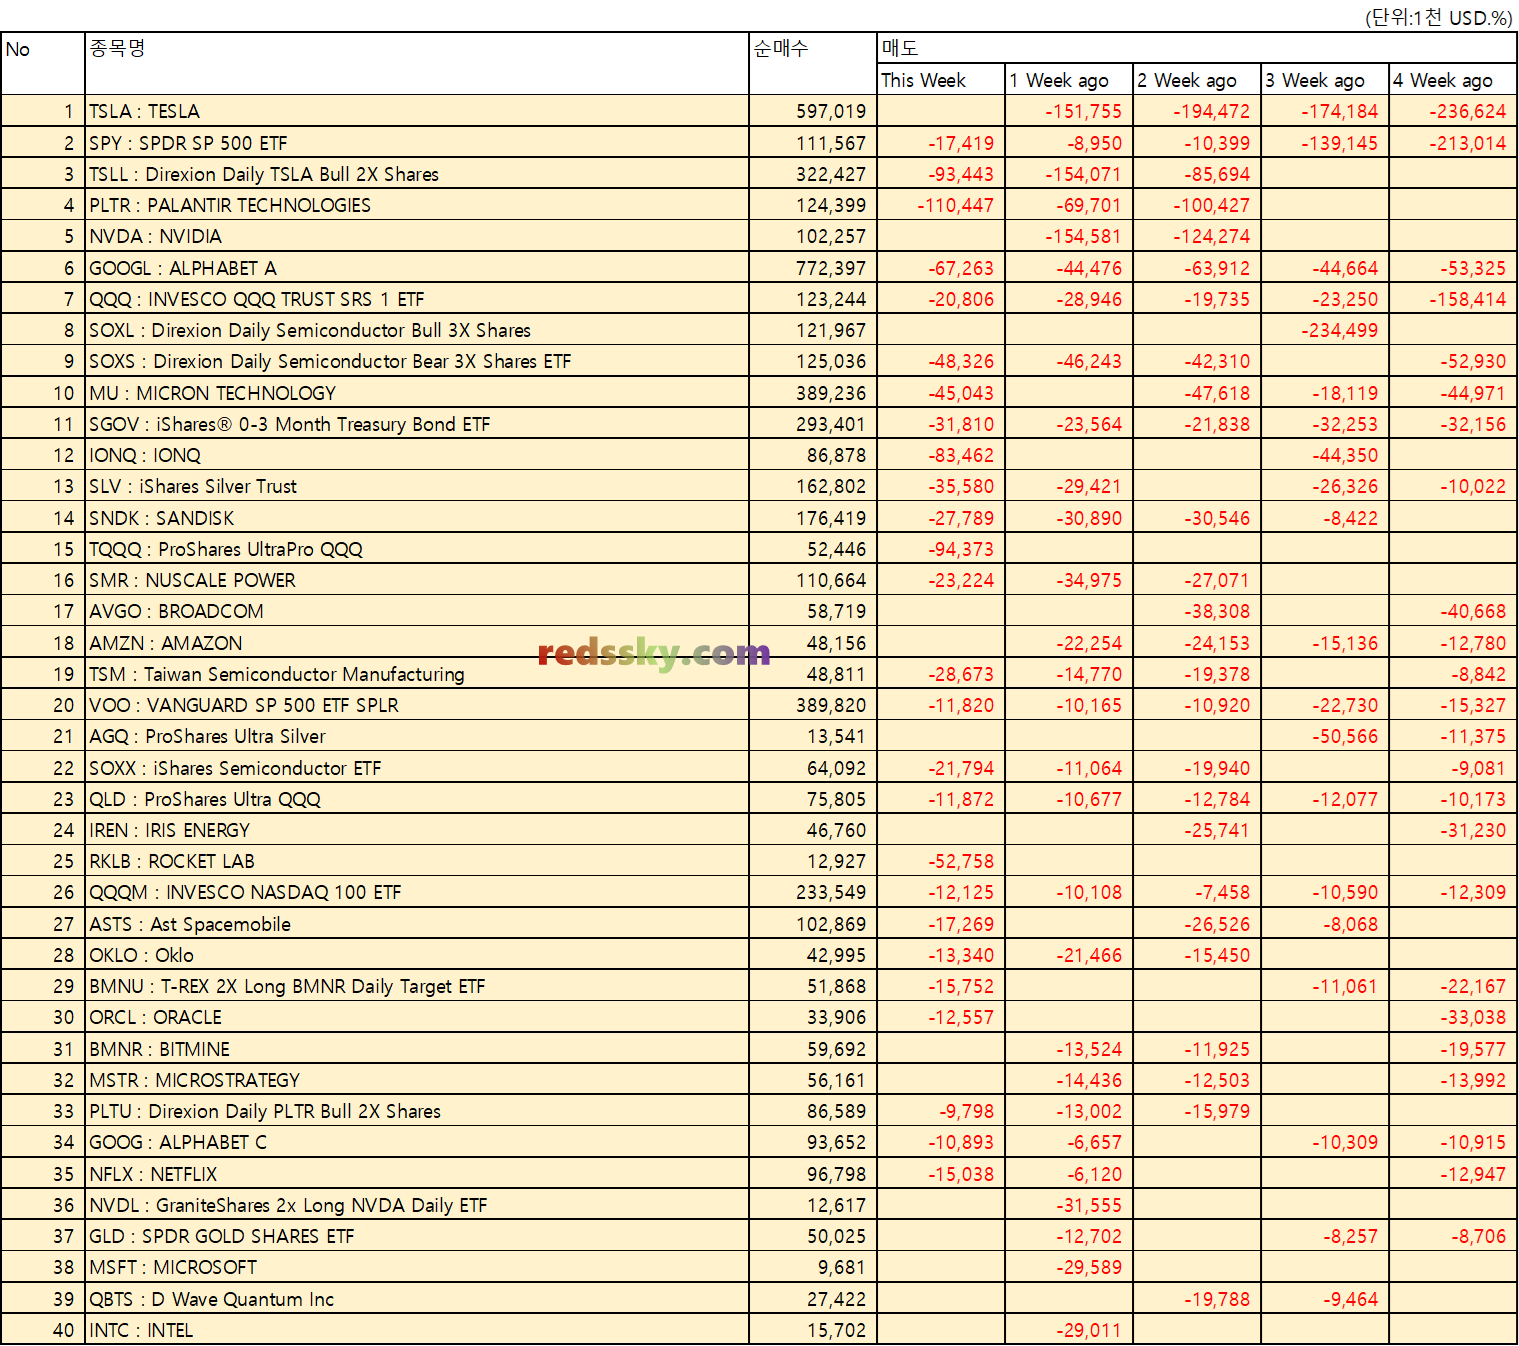
Task: Select MSTR : MICROSTRATEGY
Action: pos(194,1080)
